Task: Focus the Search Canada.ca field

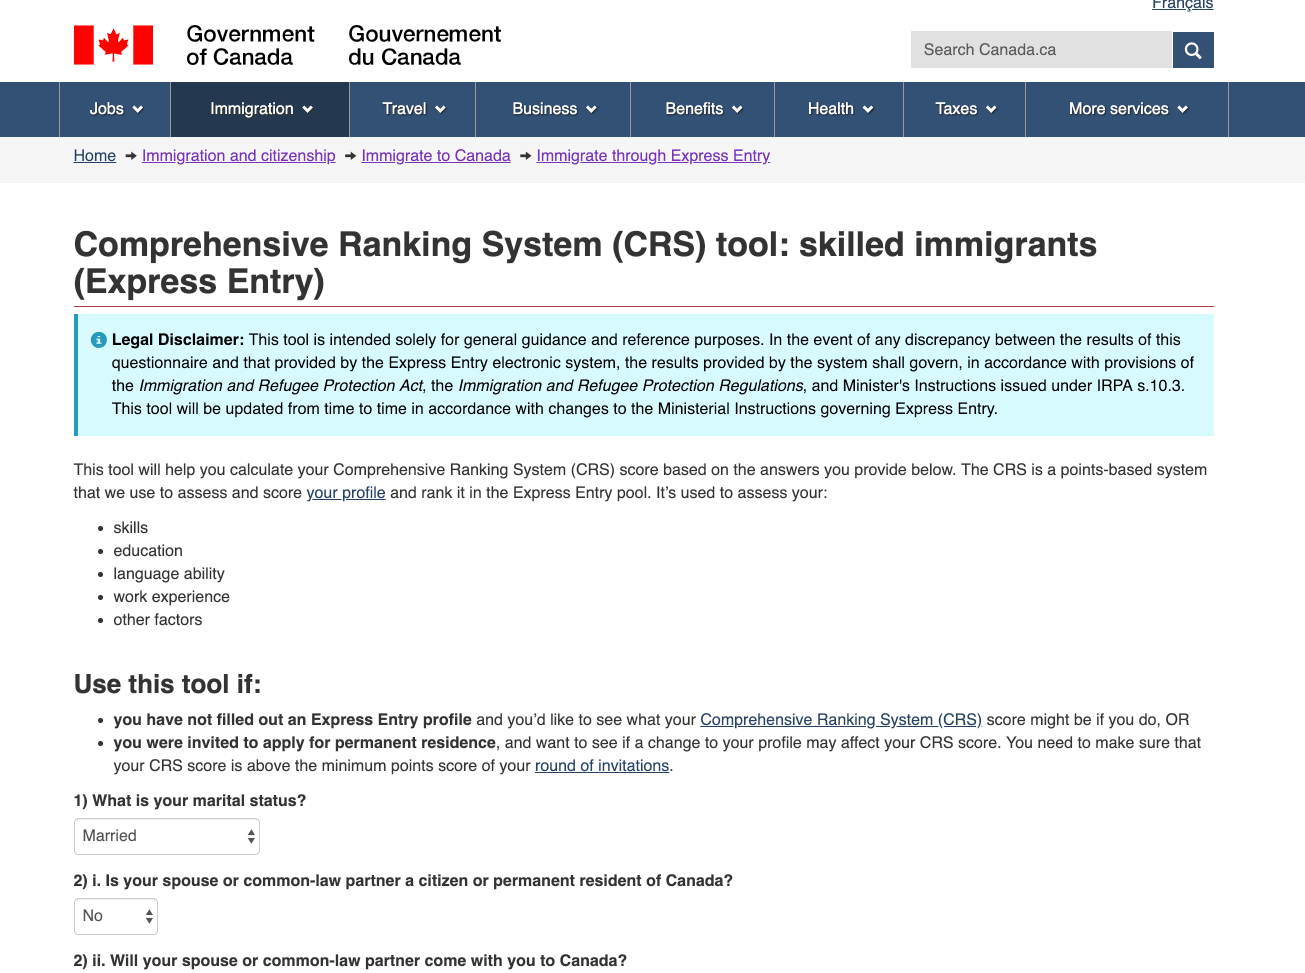Action: tap(1041, 50)
